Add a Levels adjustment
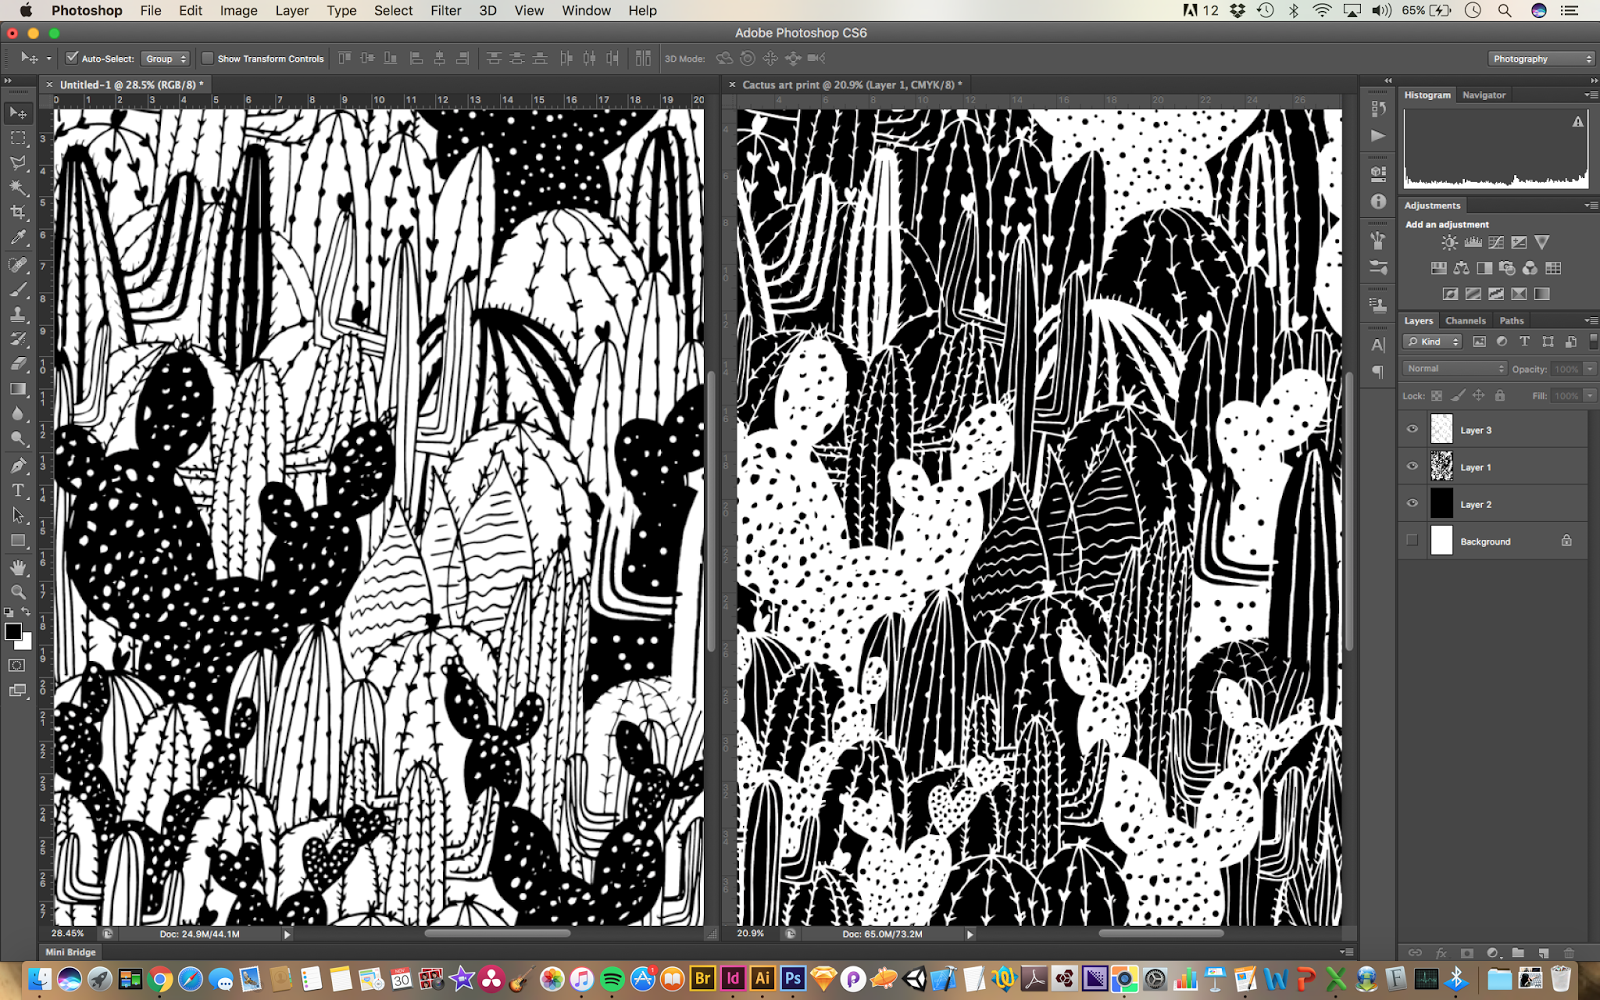The width and height of the screenshot is (1600, 1000). pyautogui.click(x=1473, y=243)
